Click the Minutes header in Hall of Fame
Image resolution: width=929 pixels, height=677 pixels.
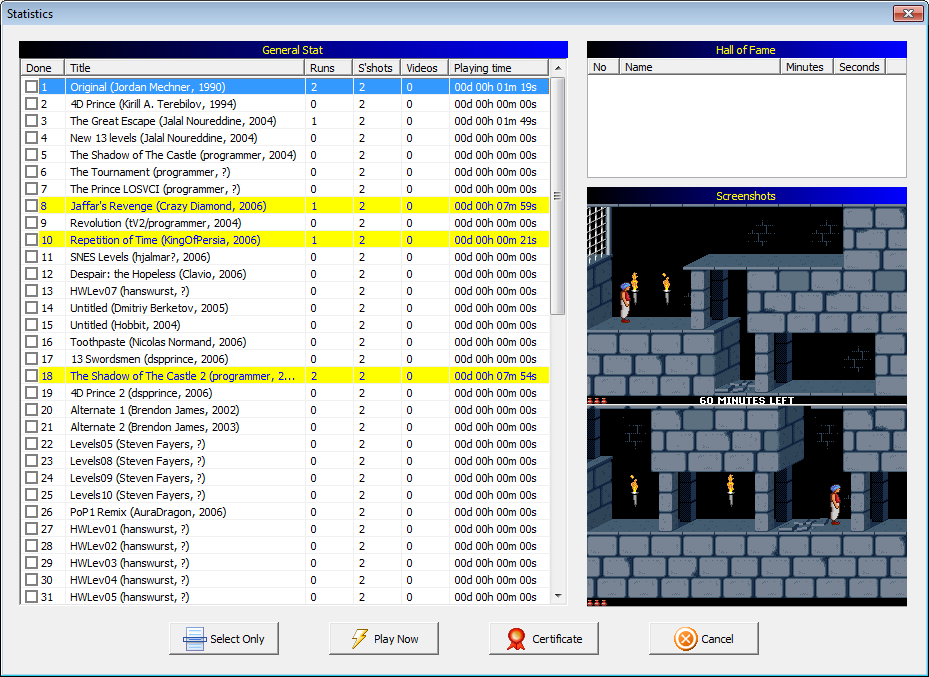point(807,67)
